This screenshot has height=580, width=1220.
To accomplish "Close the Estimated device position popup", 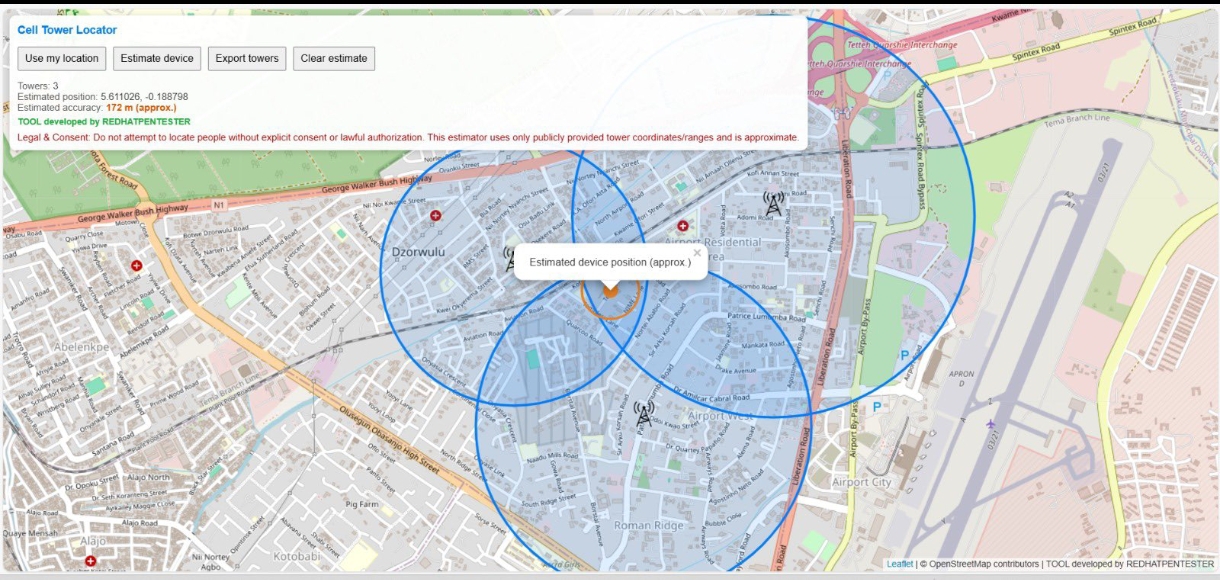I will point(697,253).
